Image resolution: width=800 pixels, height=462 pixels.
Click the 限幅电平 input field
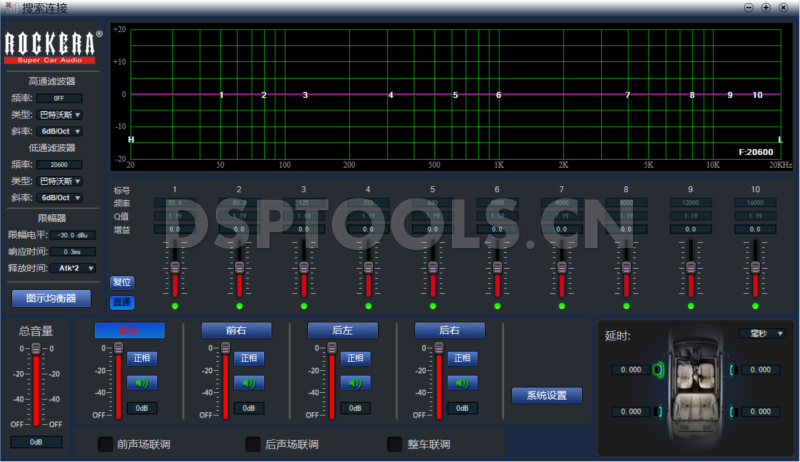tap(71, 235)
